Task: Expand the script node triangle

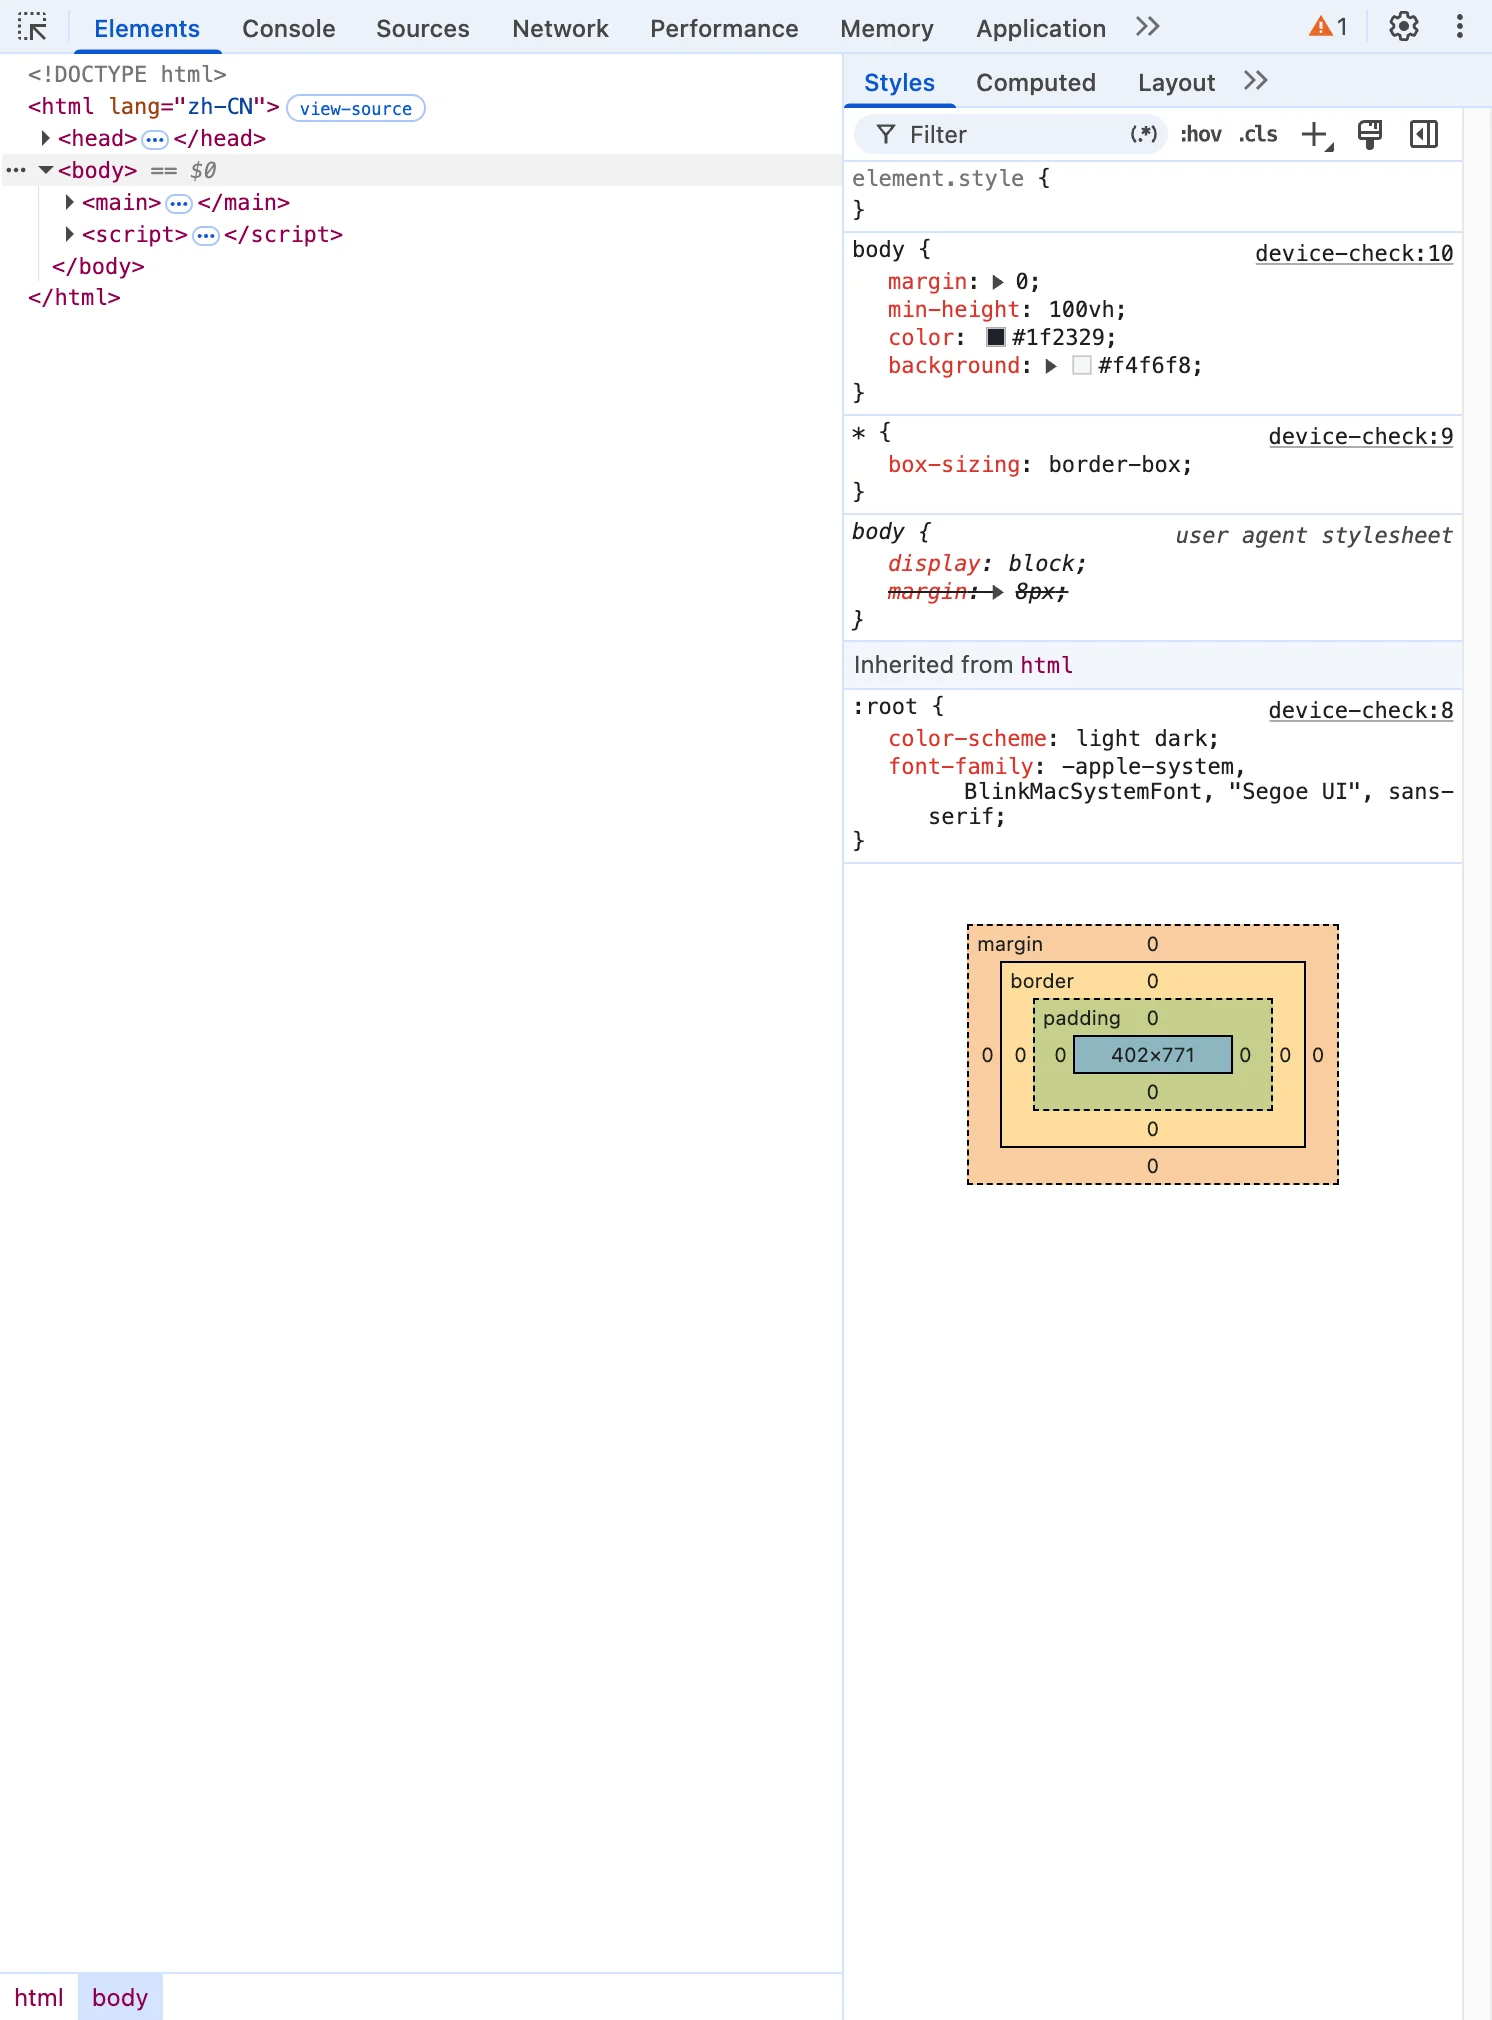Action: [x=69, y=234]
